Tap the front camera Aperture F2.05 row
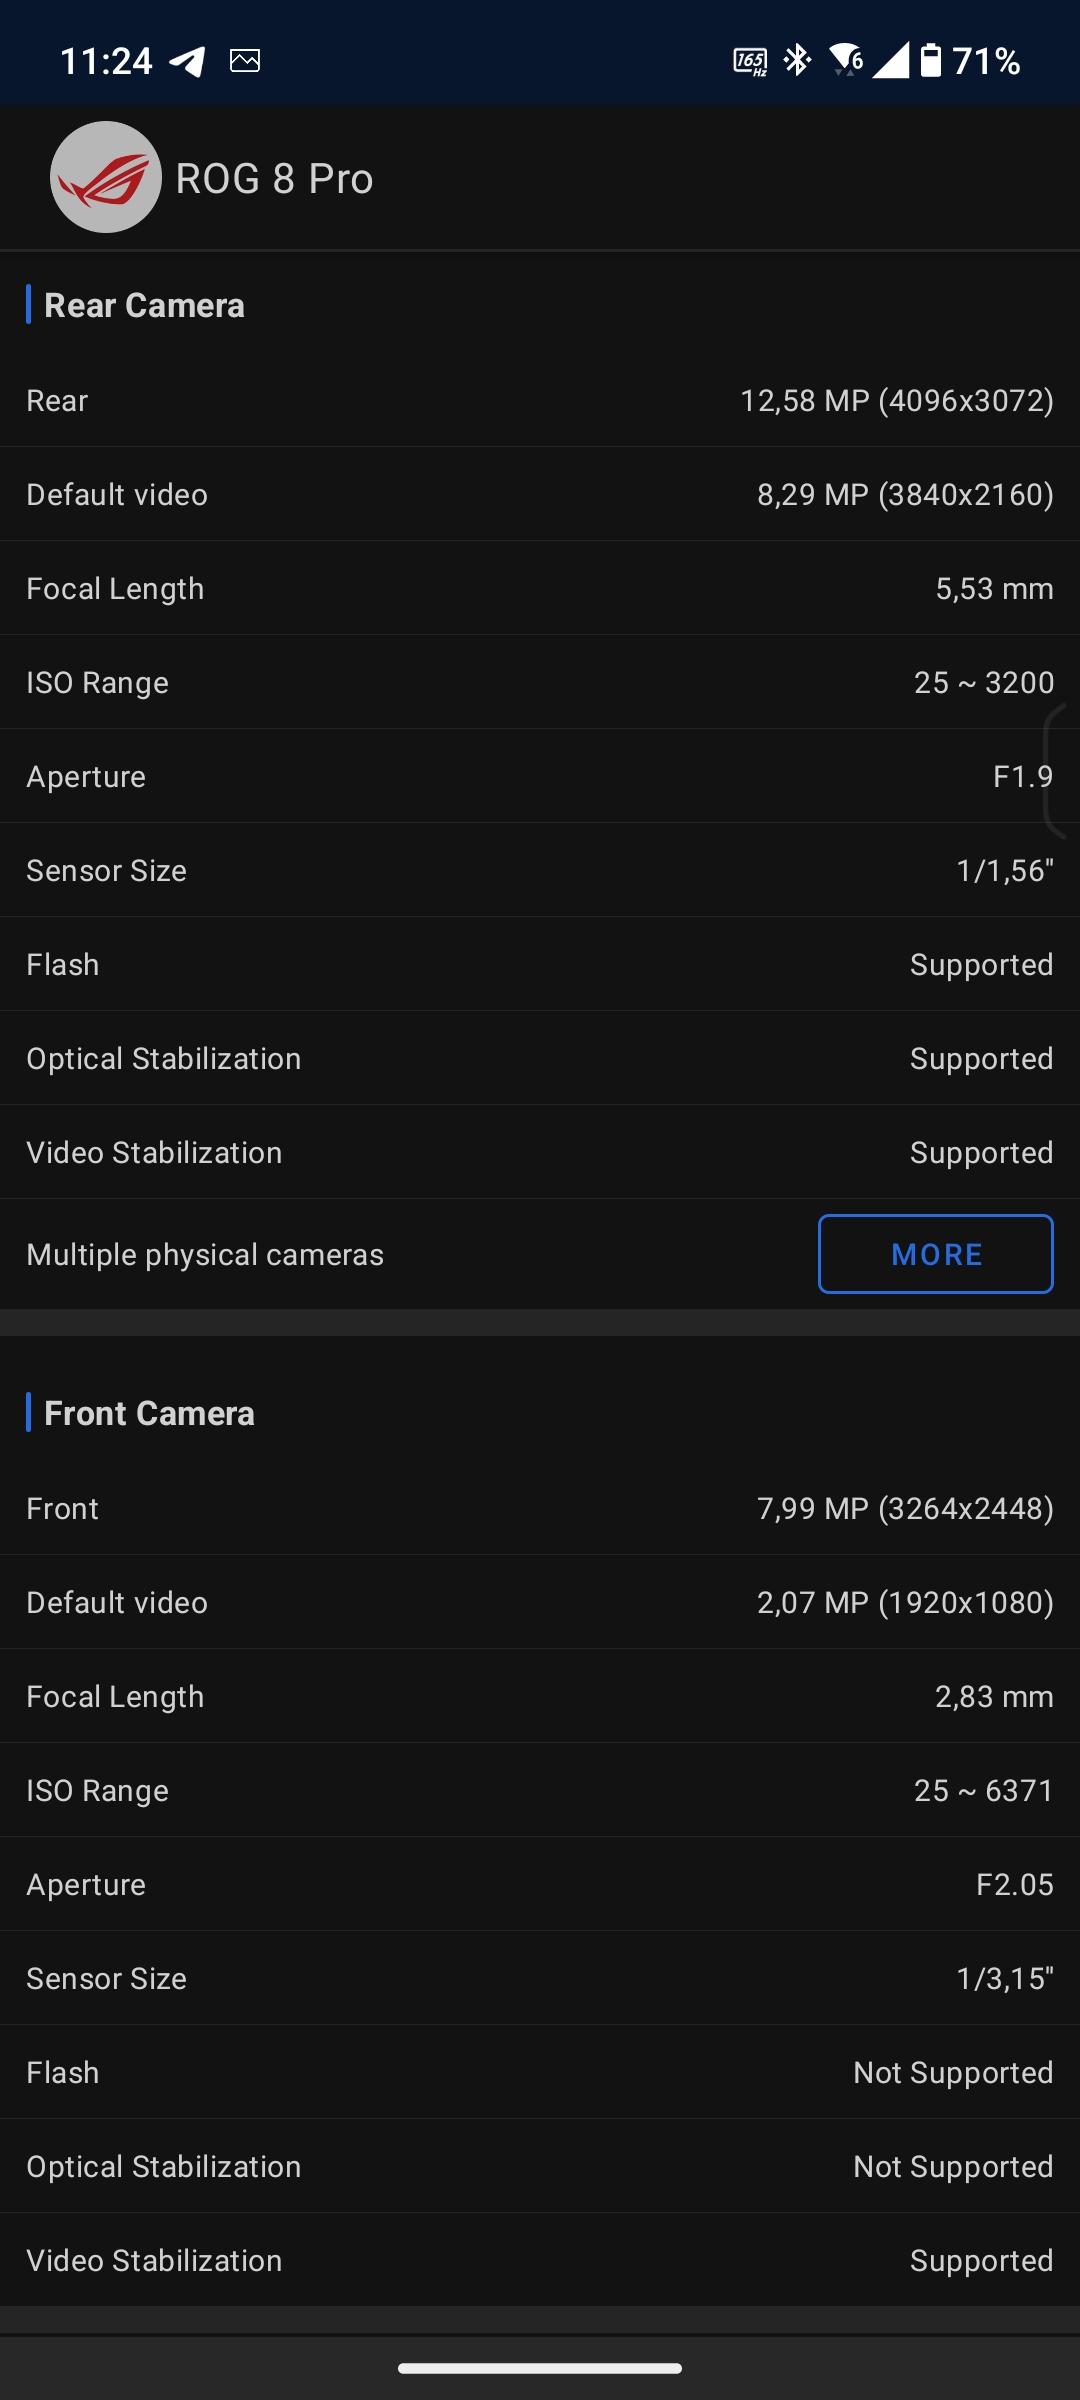 tap(540, 1885)
